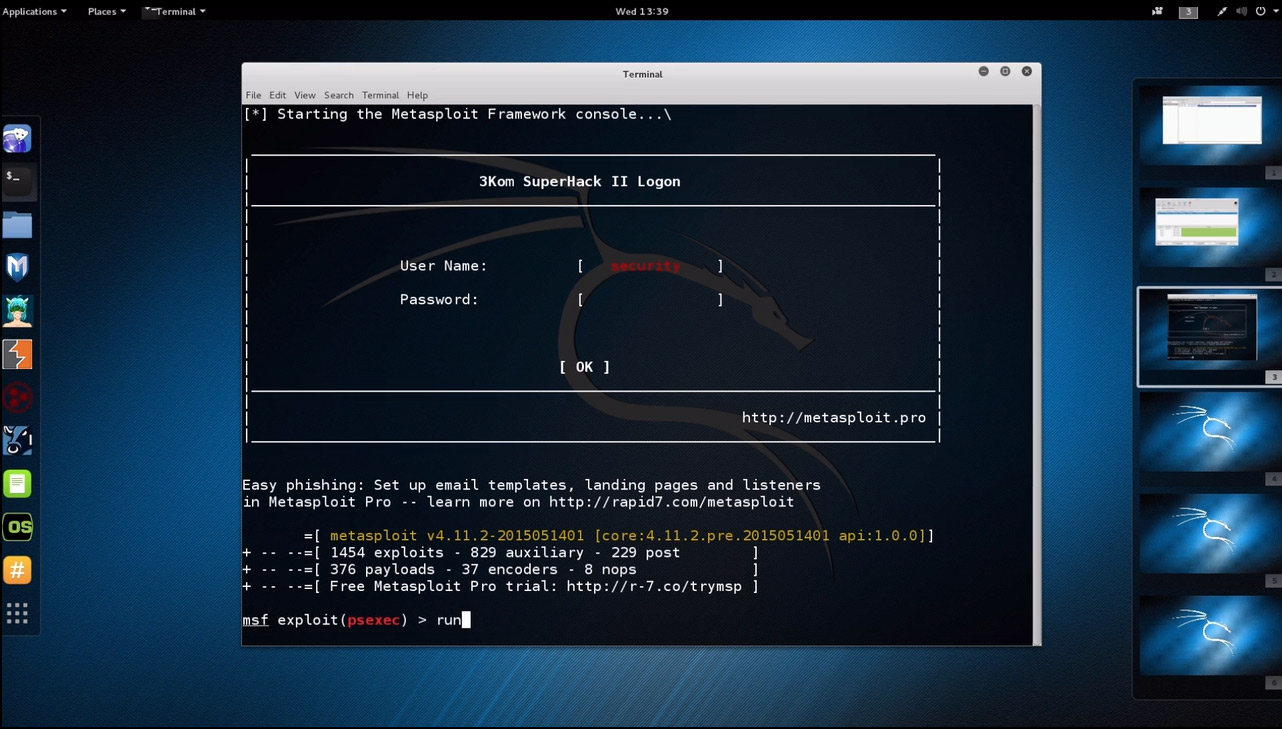Click the underlined 'msf' prompt text
The width and height of the screenshot is (1282, 729).
255,620
